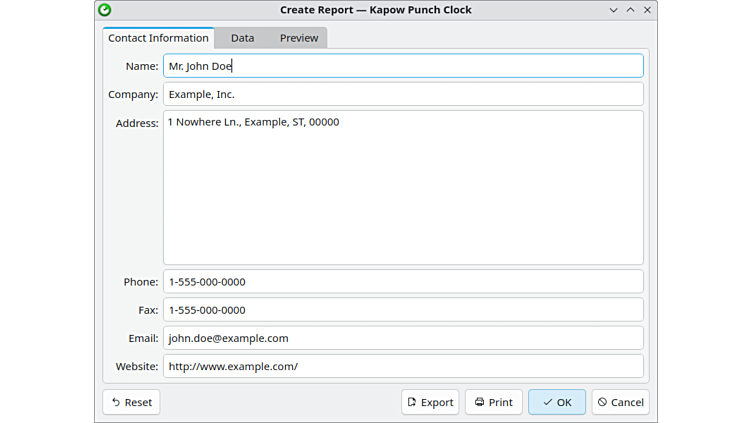Cancel the Create Report dialog
752x423 pixels.
click(x=620, y=402)
